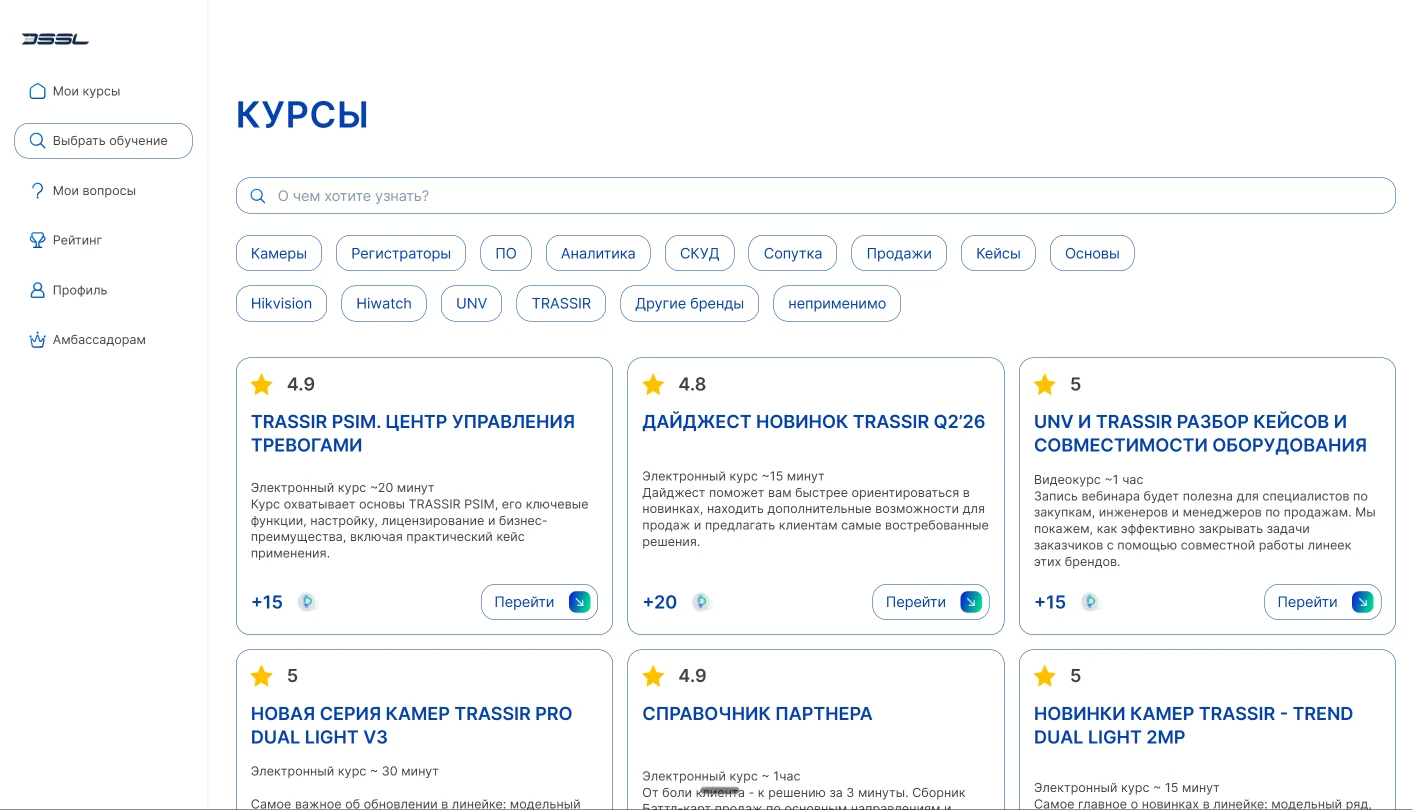1413x810 pixels.
Task: Click the star on Справочник партнера card
Action: (x=653, y=676)
